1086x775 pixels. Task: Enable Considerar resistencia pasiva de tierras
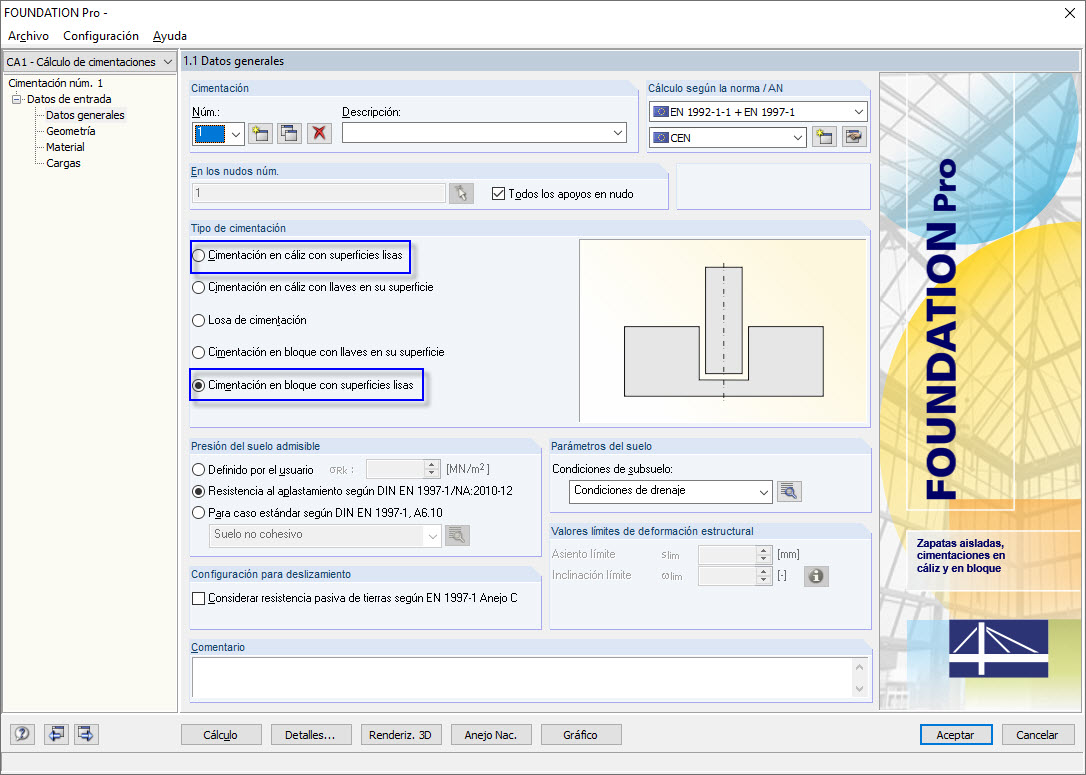199,598
